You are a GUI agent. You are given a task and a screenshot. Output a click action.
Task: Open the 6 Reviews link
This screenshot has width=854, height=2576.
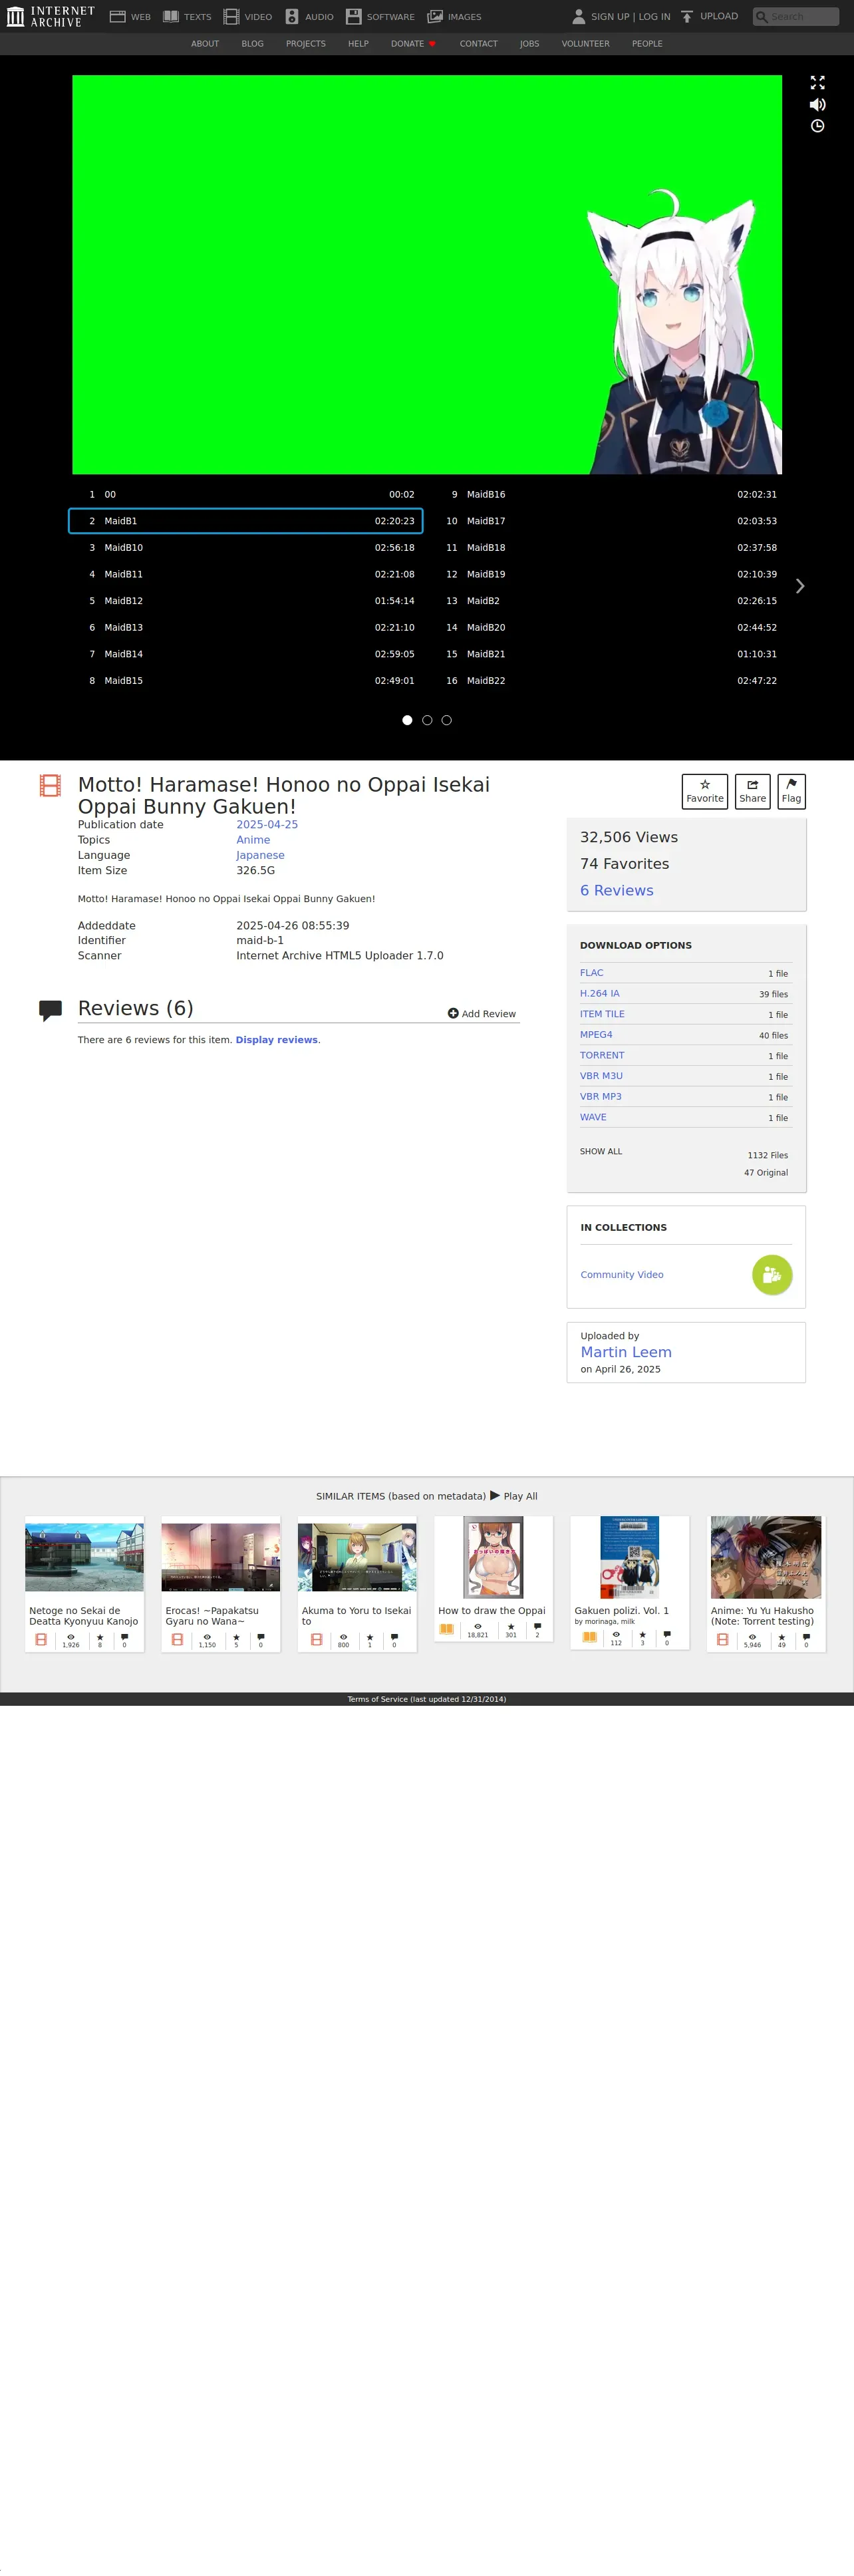[616, 890]
